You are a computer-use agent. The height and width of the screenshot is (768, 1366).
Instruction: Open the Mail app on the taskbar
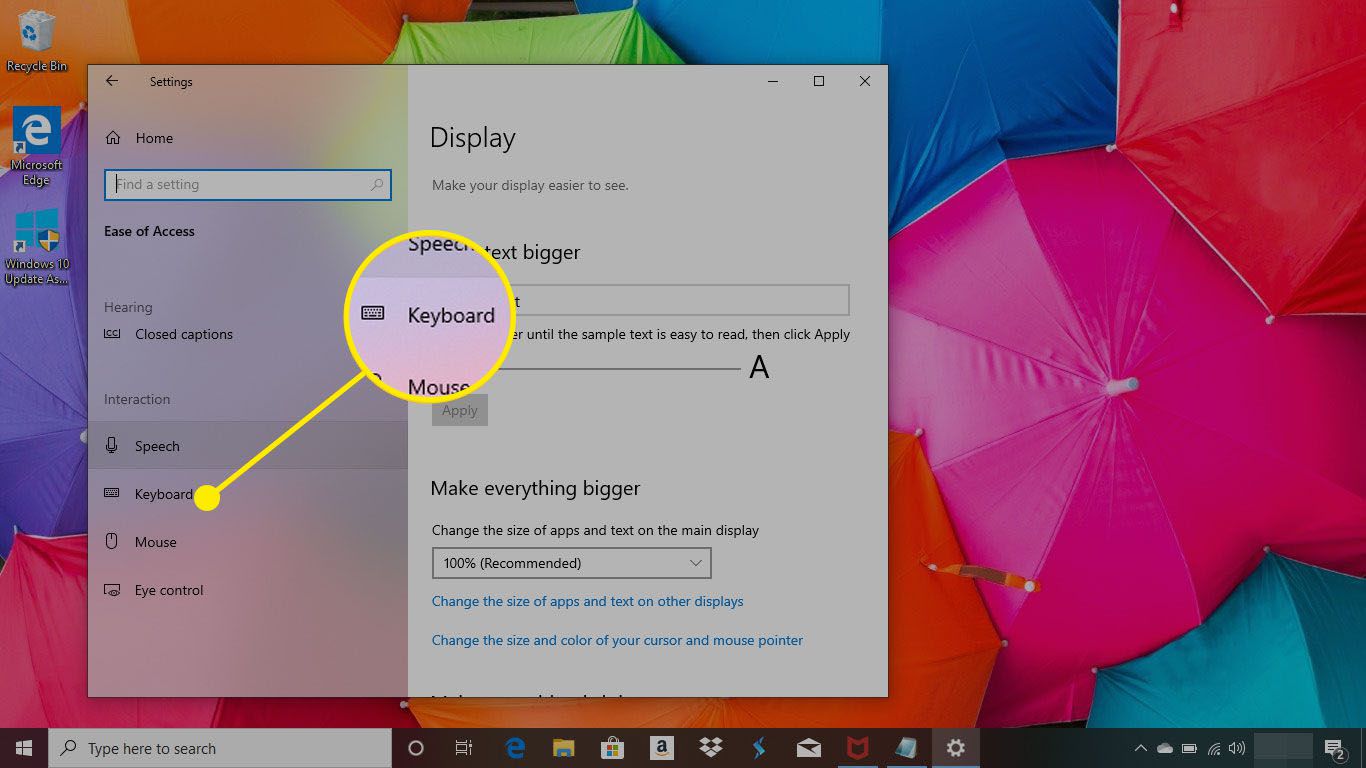click(809, 748)
